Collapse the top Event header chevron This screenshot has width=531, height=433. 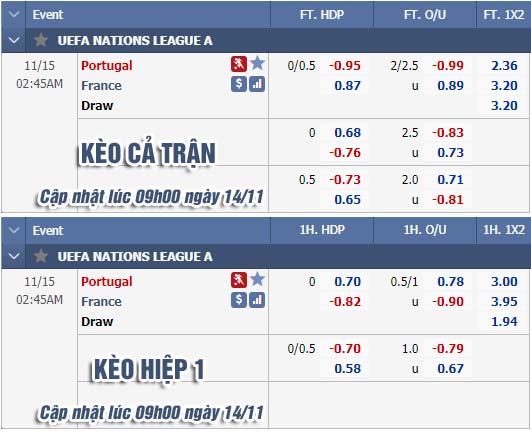coord(14,15)
